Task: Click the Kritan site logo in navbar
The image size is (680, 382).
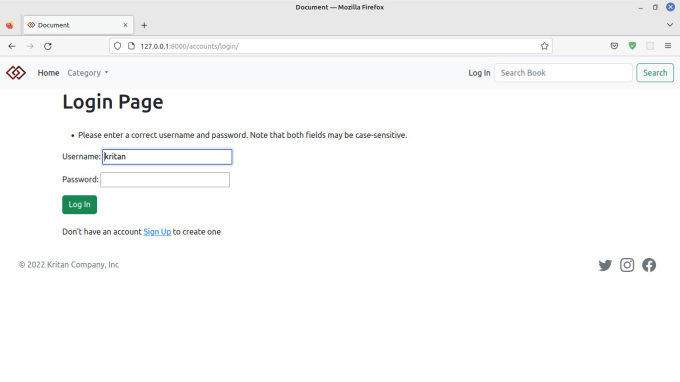Action: point(16,73)
